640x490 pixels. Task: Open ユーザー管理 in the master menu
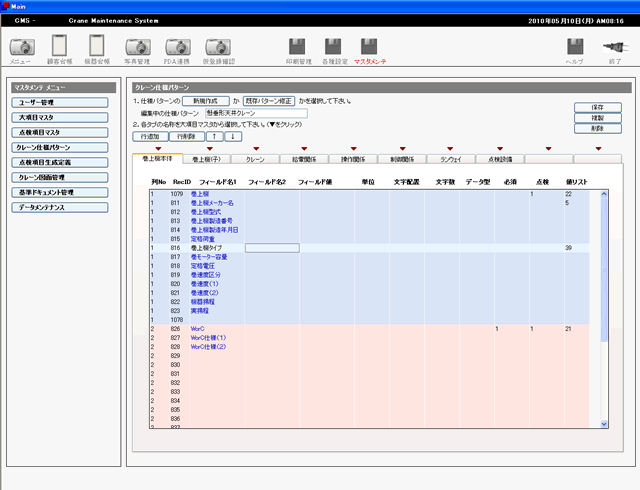click(x=60, y=102)
